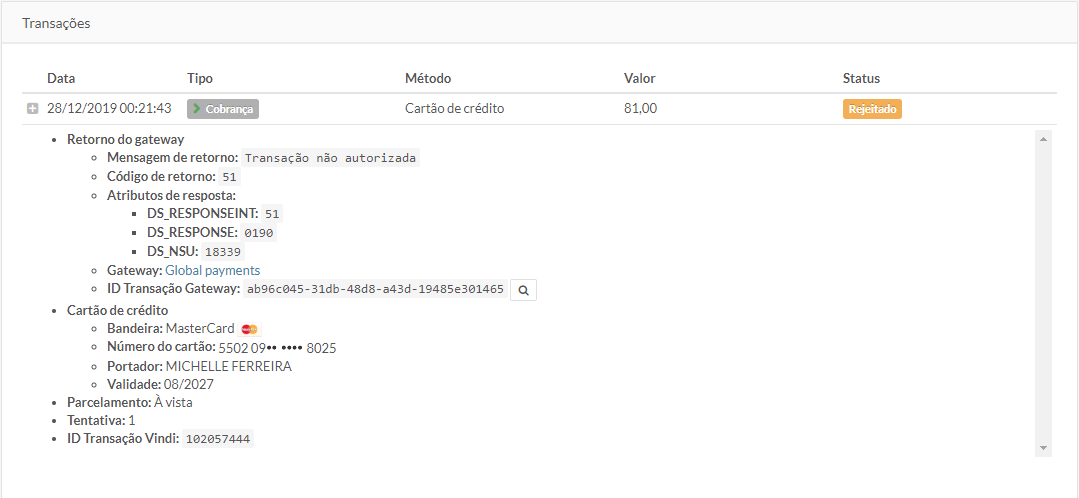Click the DS_NSU value 18339
Image resolution: width=1079 pixels, height=498 pixels.
tap(222, 252)
